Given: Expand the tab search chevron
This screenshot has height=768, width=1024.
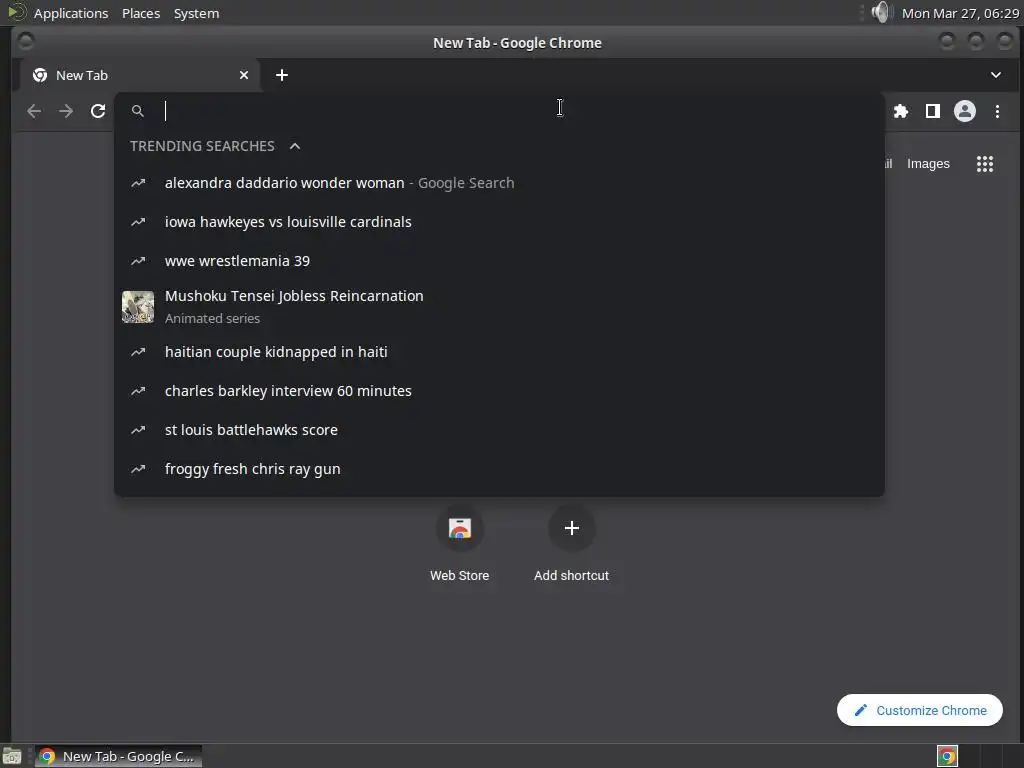Looking at the screenshot, I should [x=995, y=75].
